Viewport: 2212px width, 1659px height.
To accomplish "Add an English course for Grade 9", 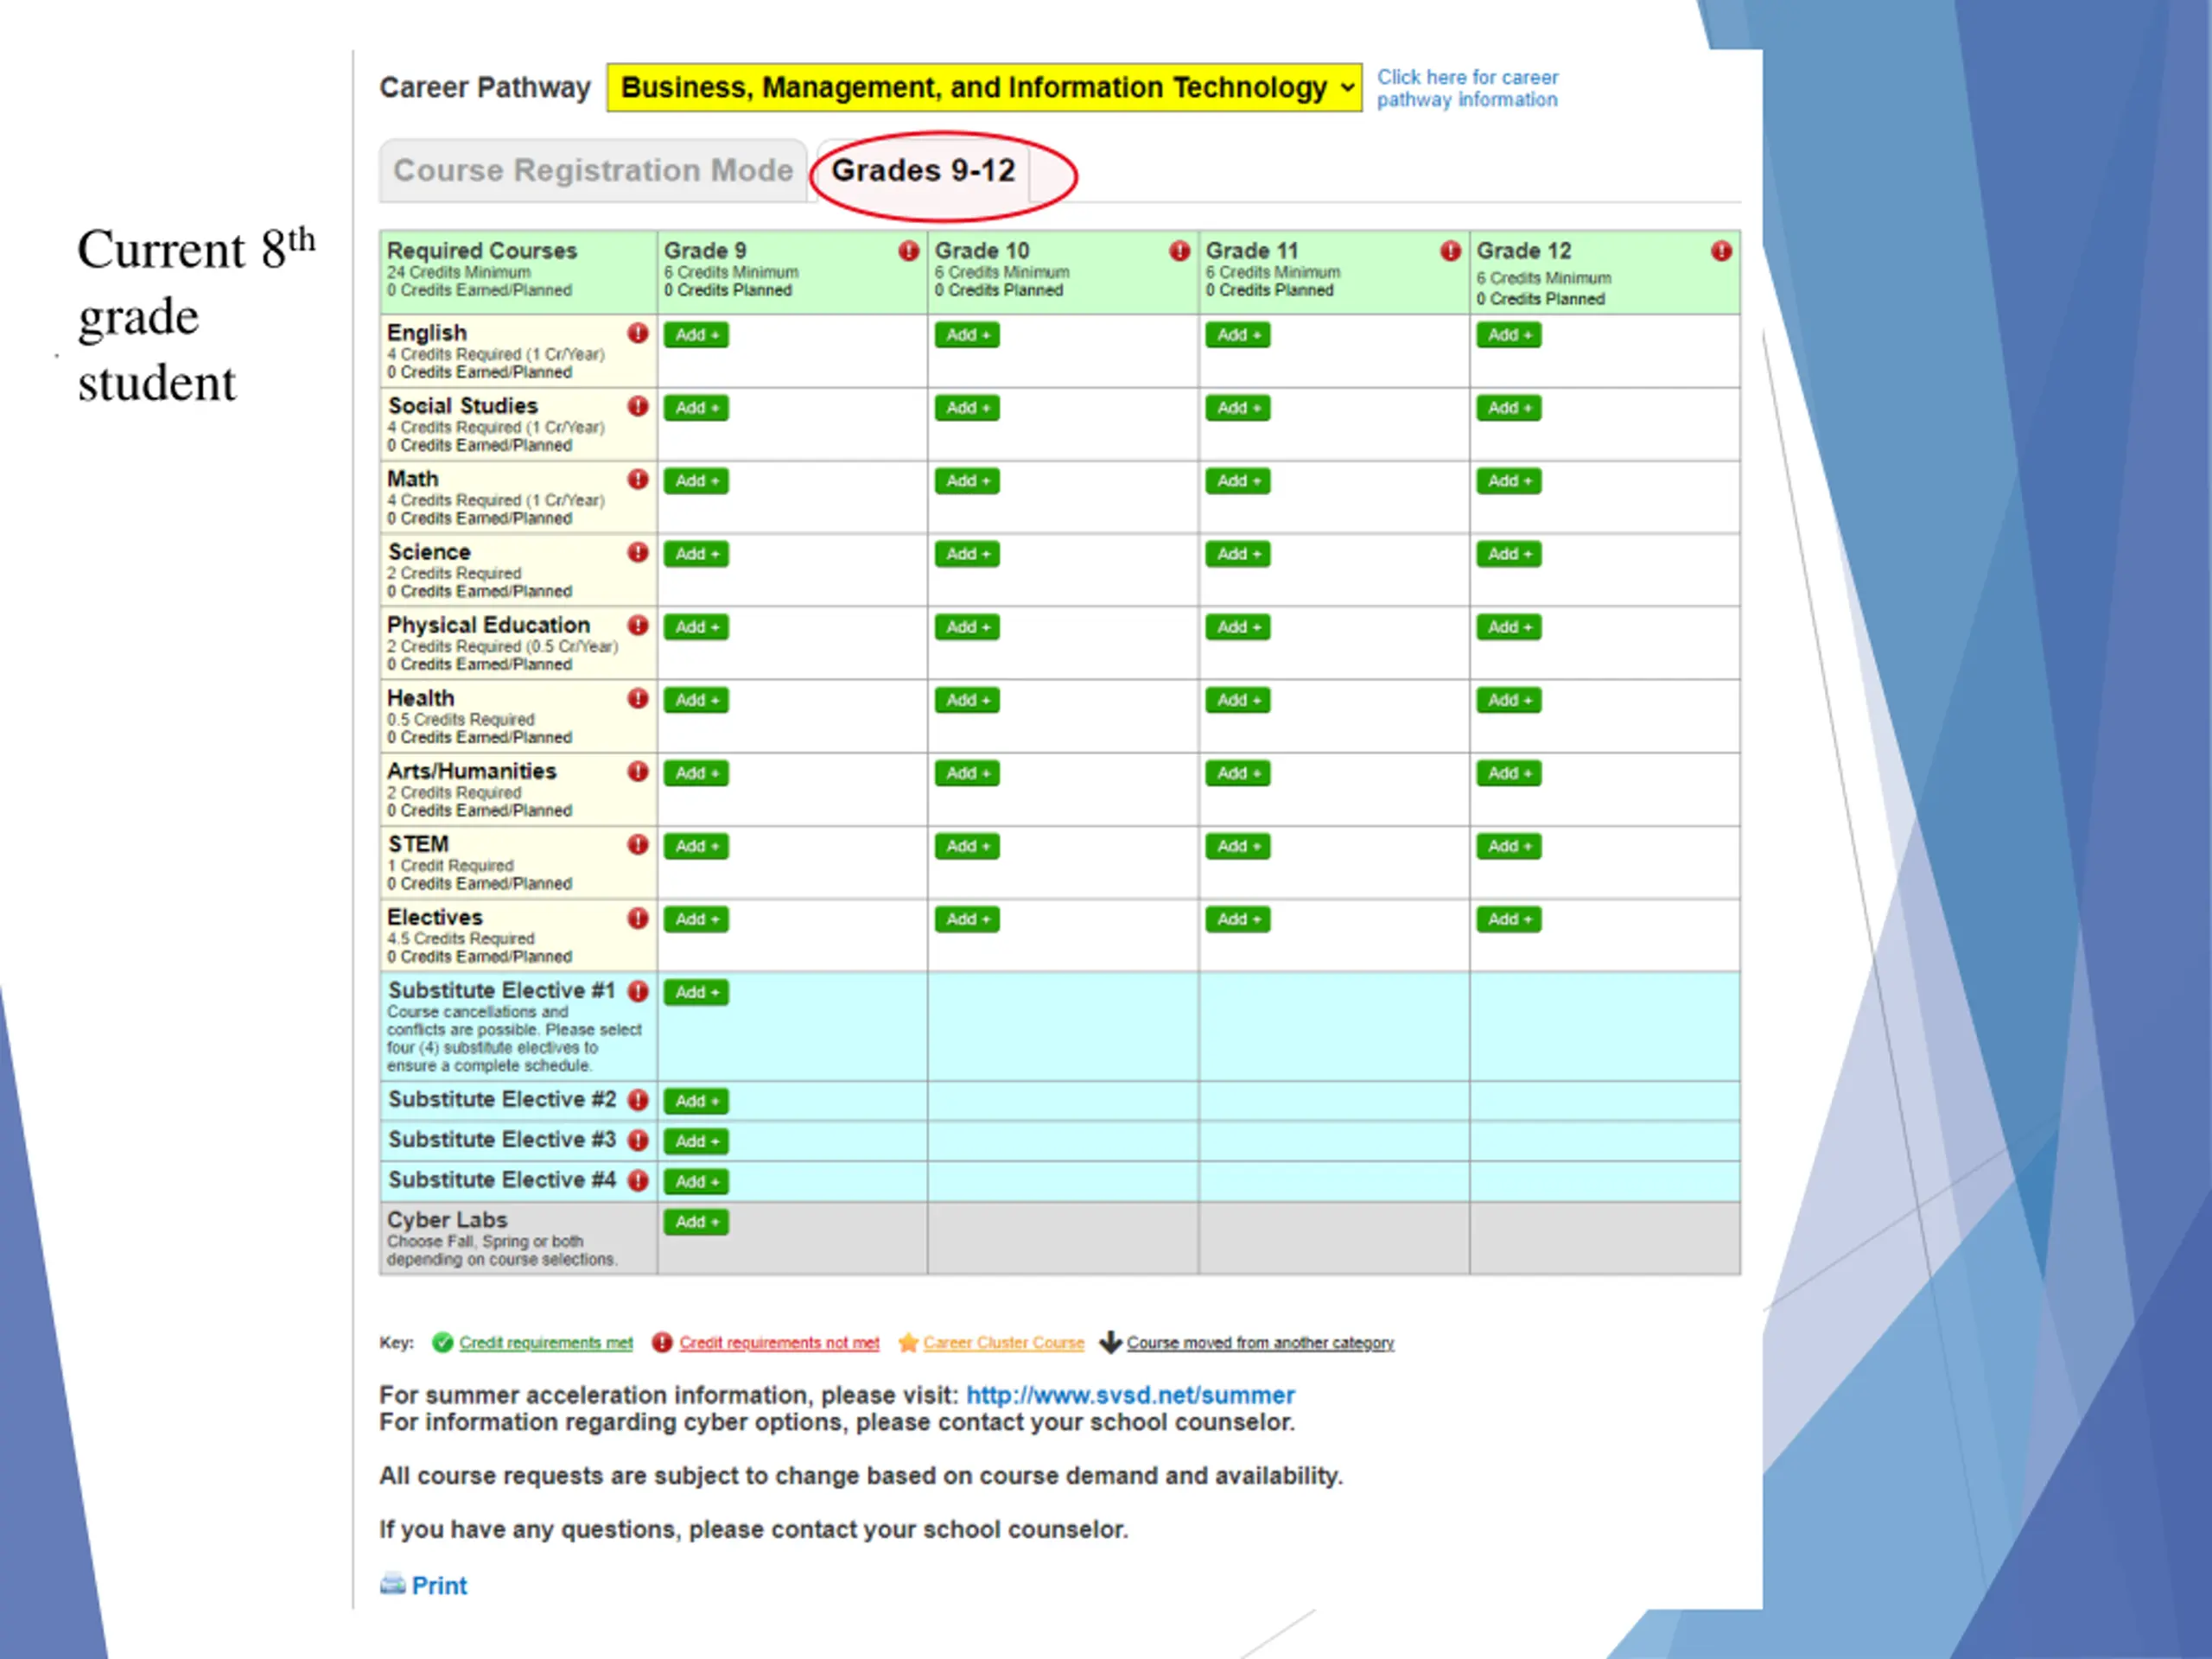I will 696,335.
